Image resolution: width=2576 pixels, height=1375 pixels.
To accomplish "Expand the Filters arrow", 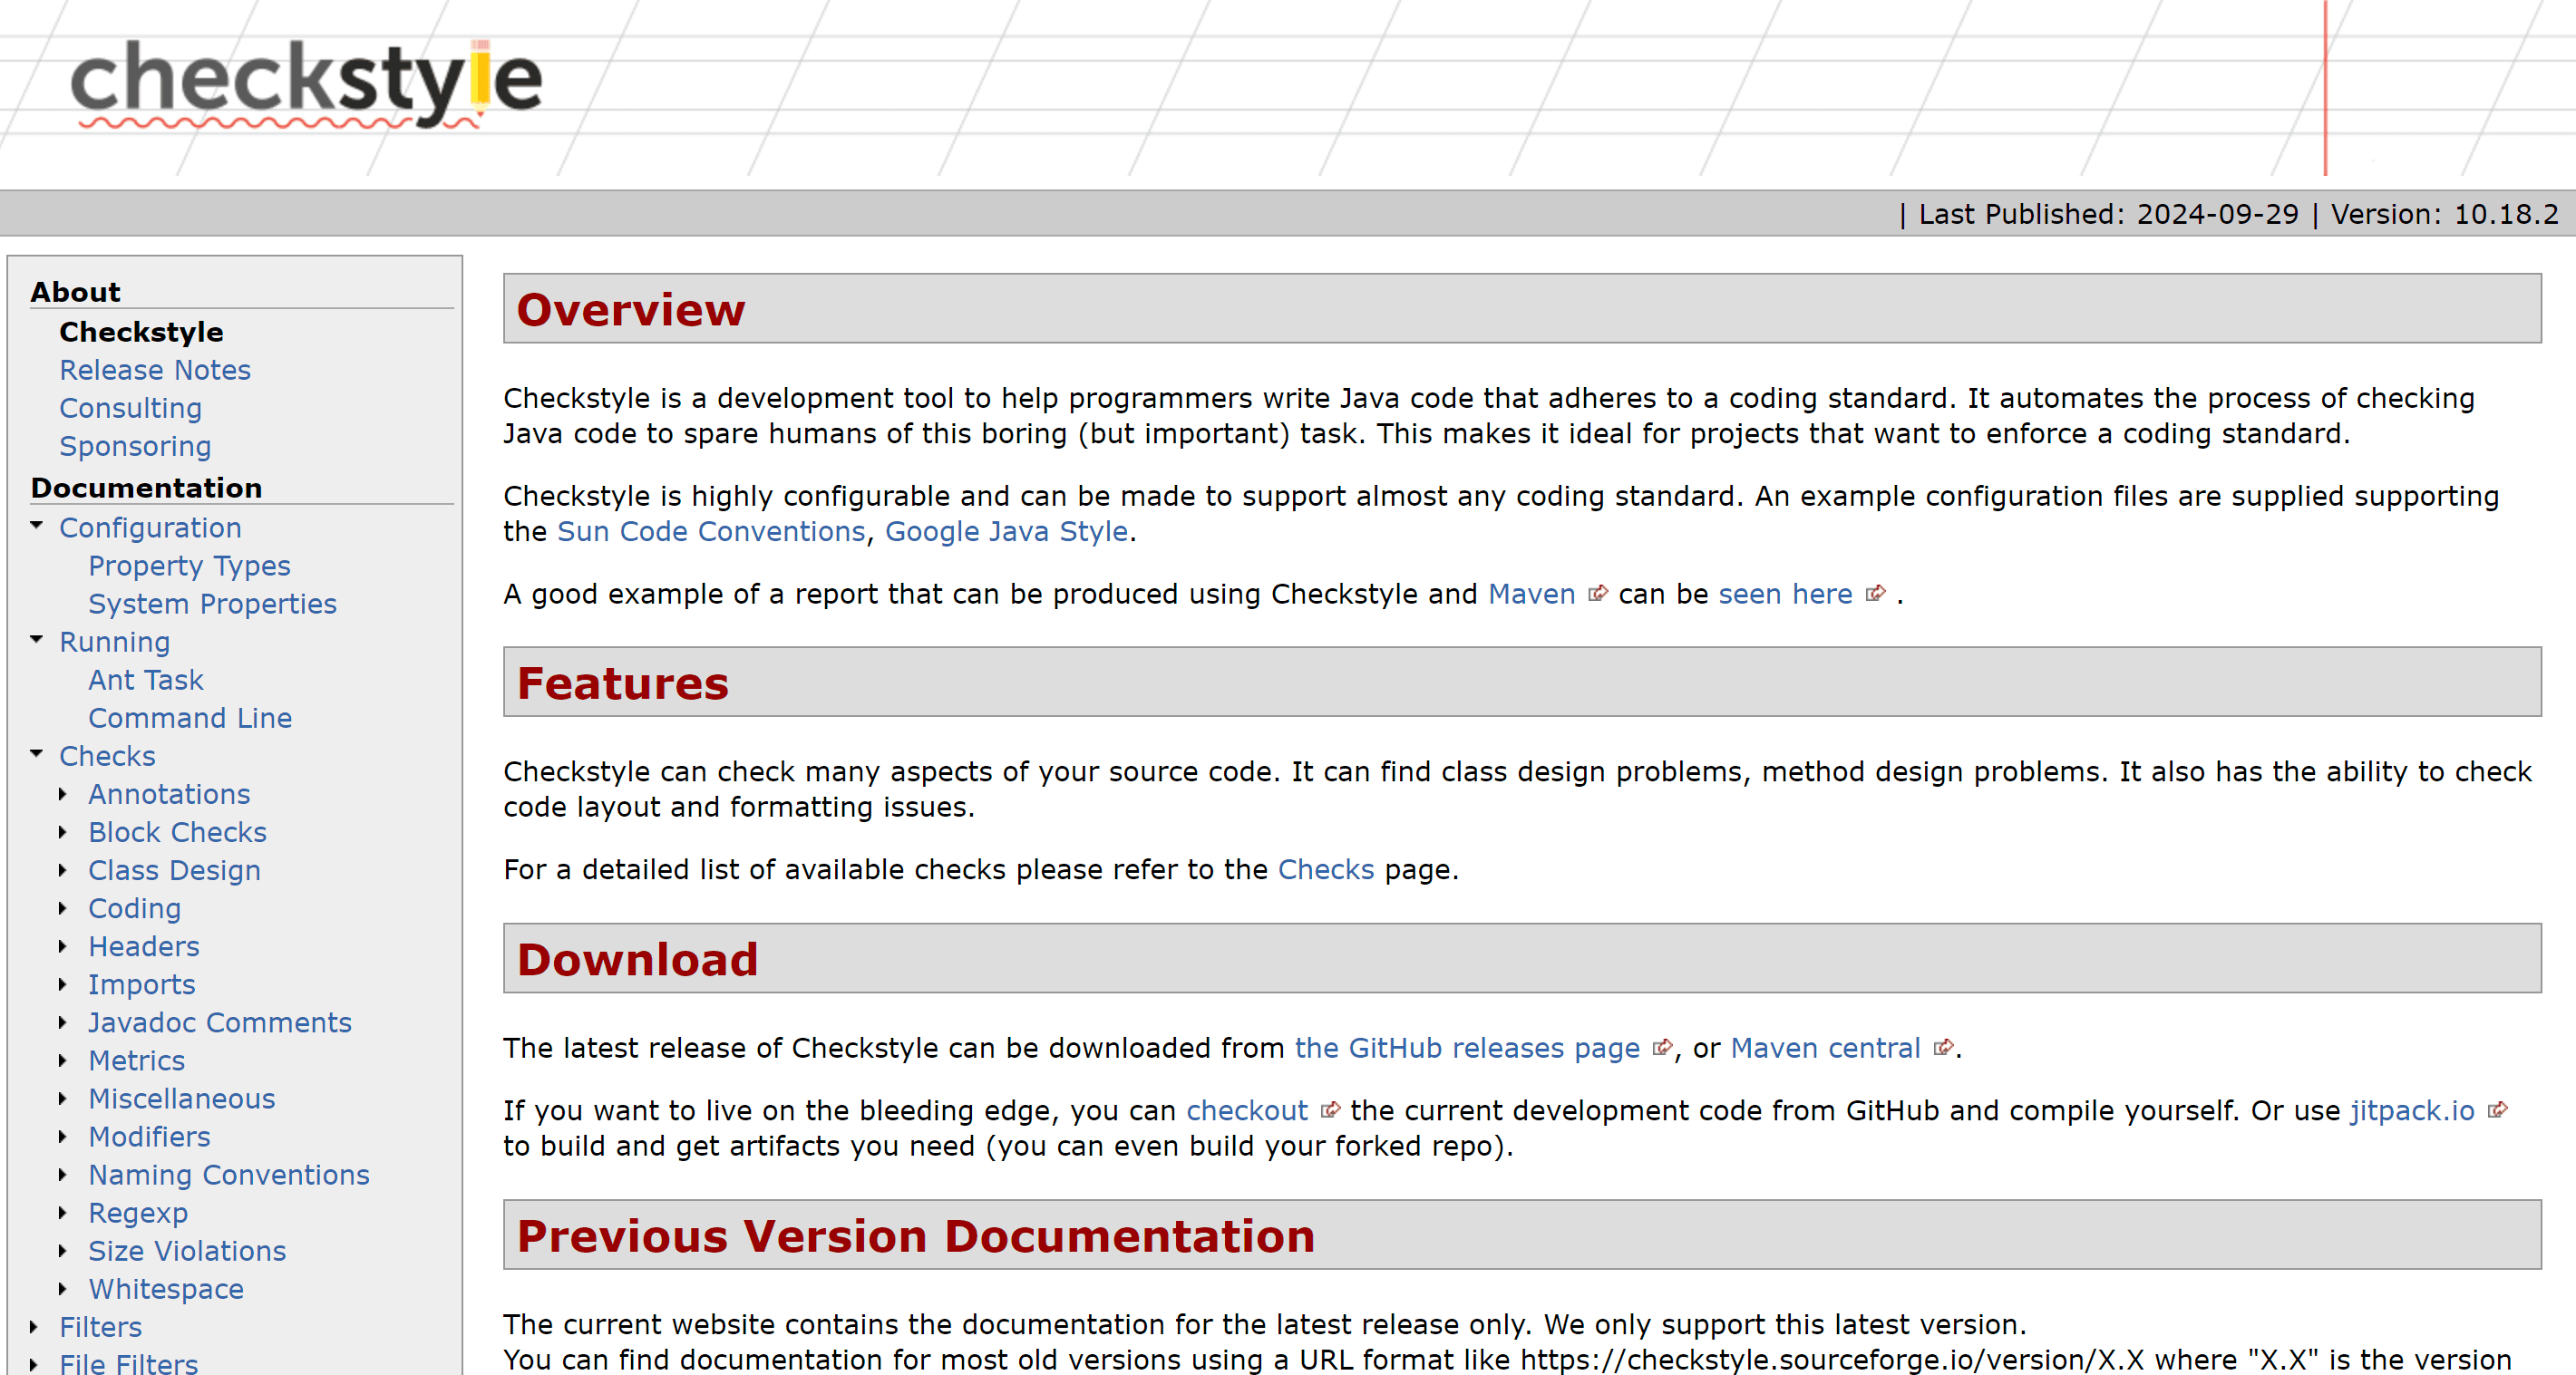I will click(34, 1327).
